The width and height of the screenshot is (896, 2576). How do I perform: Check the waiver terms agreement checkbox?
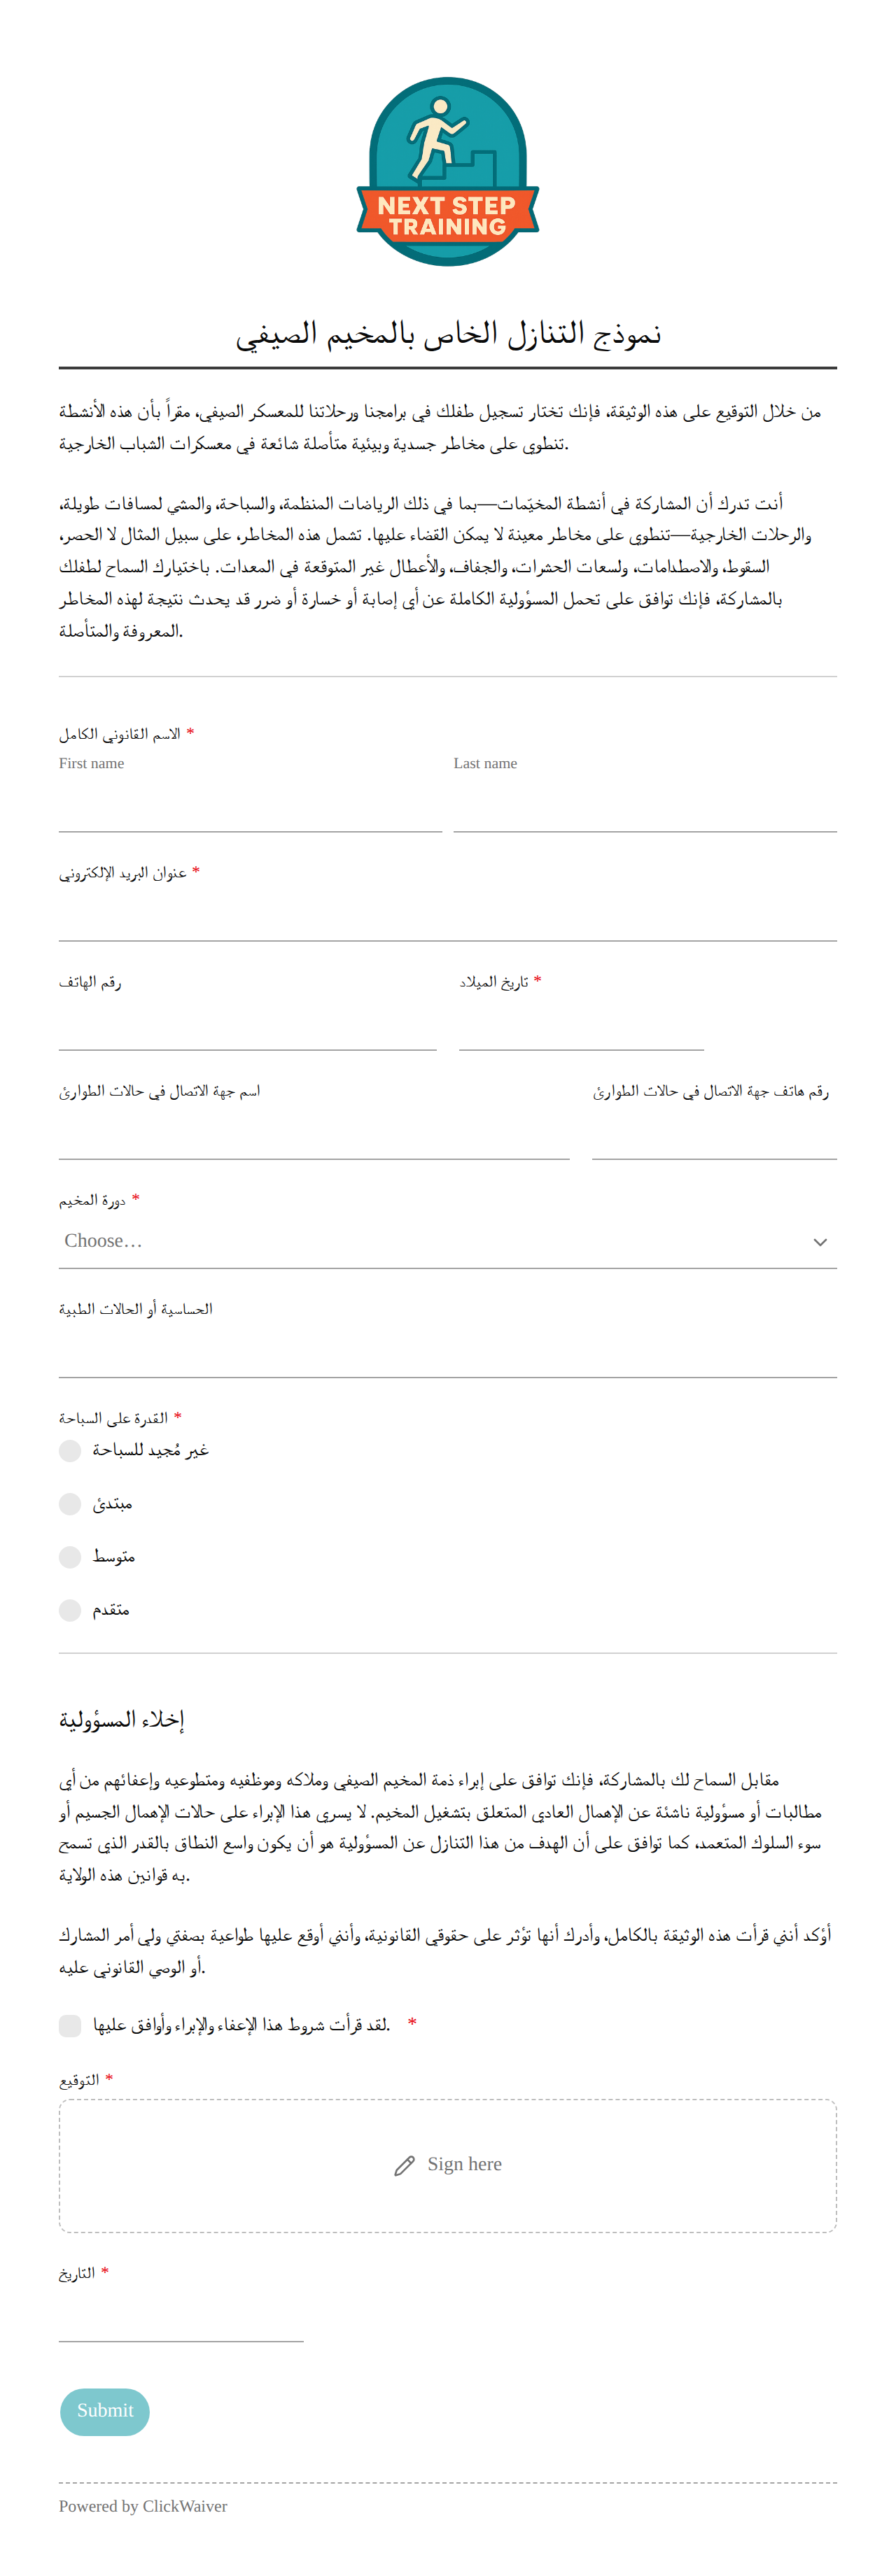click(70, 2026)
